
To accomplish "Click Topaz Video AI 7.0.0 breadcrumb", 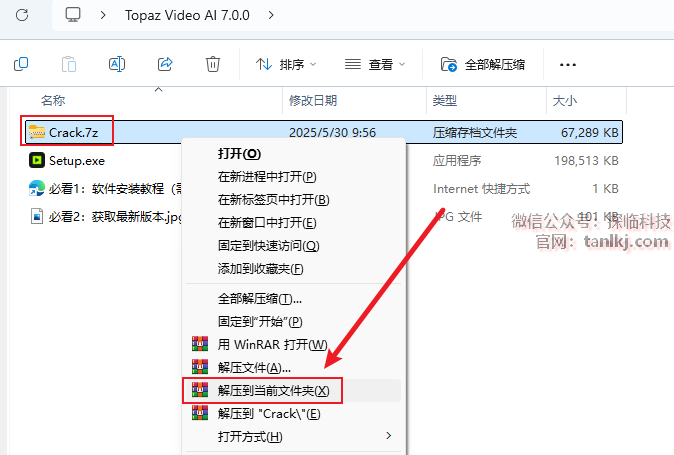I will click(x=187, y=15).
